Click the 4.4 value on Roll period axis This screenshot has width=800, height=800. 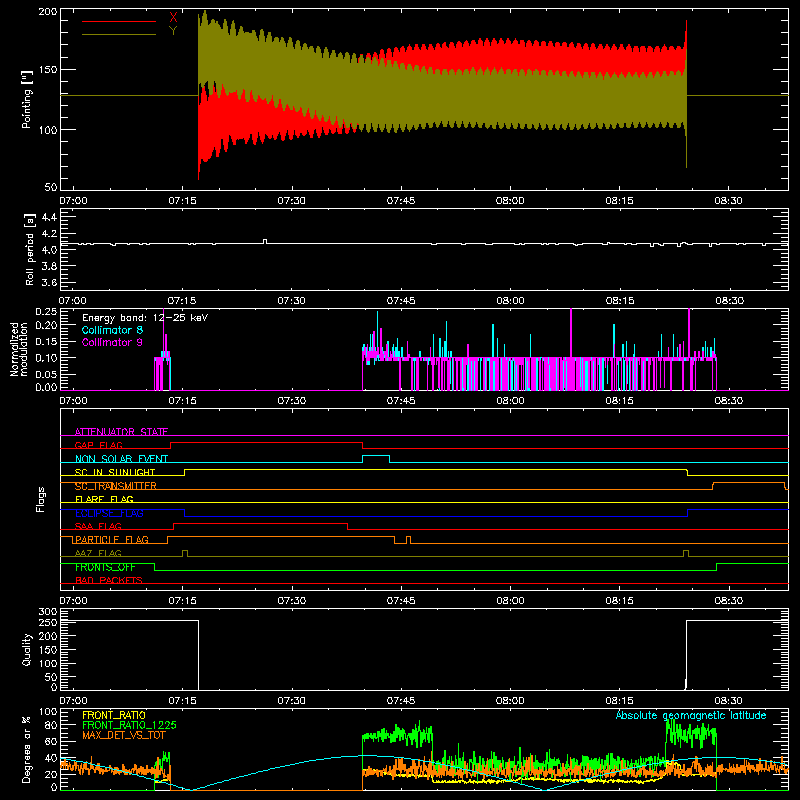click(x=49, y=217)
